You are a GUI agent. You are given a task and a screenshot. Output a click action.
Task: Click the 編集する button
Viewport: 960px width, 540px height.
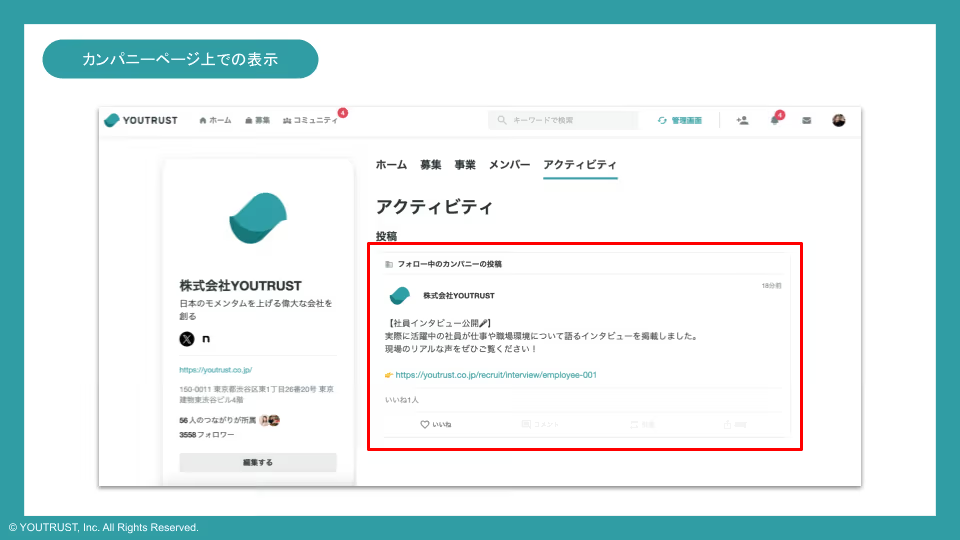[x=258, y=462]
